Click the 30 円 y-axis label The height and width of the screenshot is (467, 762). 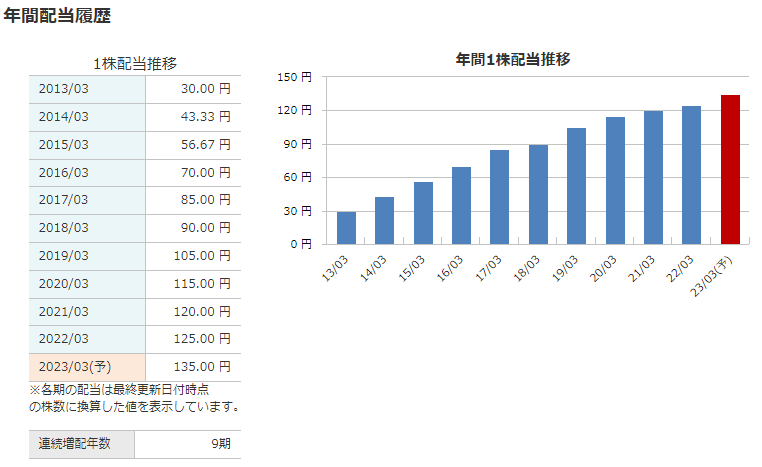click(297, 211)
